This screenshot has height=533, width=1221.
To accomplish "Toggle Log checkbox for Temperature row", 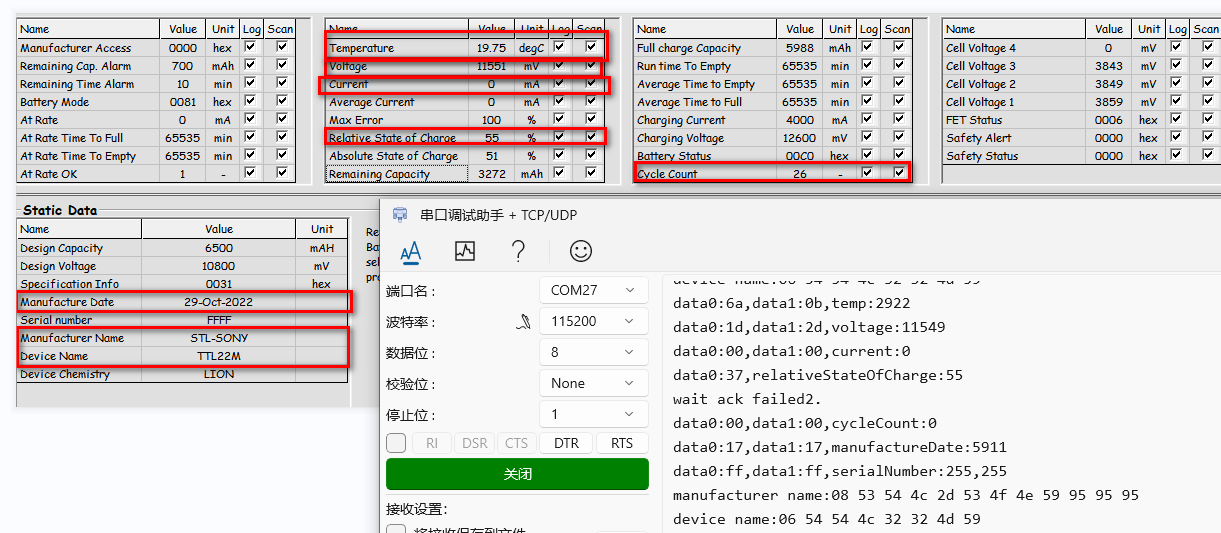I will (560, 47).
